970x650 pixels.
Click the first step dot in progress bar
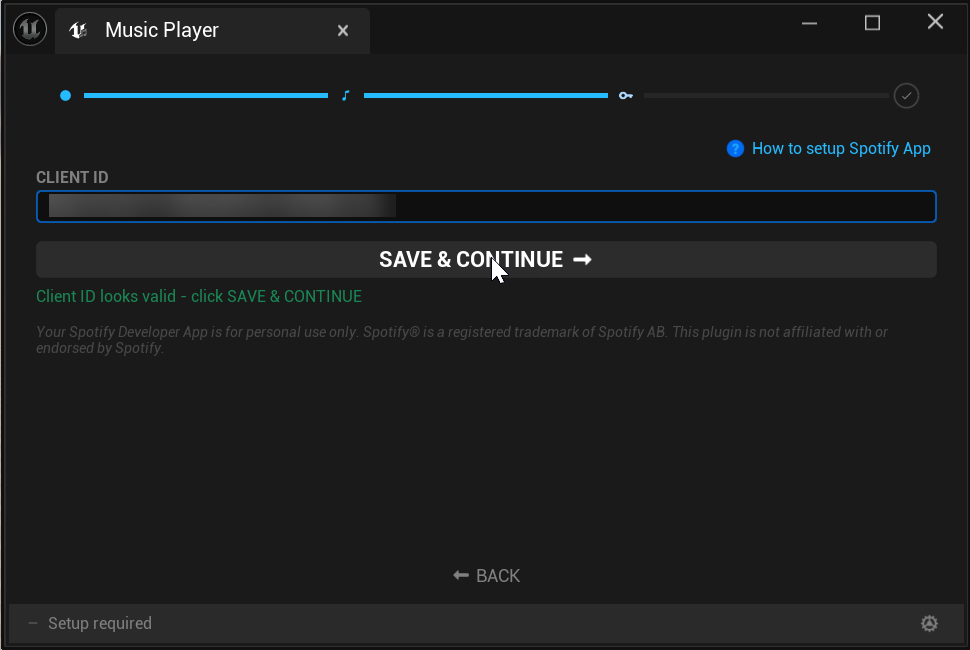click(x=66, y=95)
